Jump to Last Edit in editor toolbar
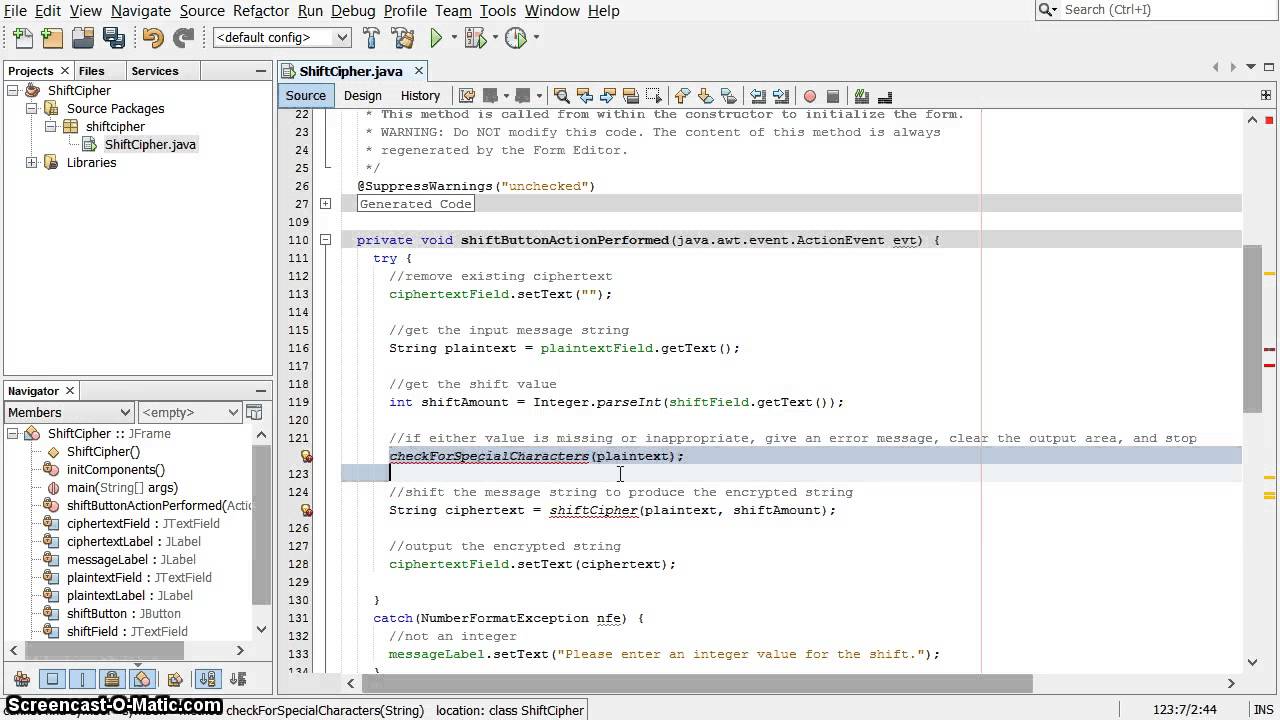Viewport: 1280px width, 720px height. 467,96
